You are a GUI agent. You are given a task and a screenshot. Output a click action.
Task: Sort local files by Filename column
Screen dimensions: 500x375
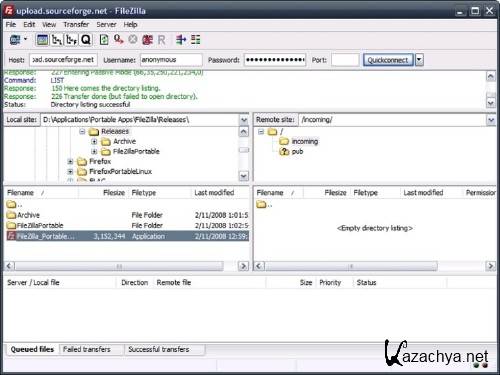(42, 193)
